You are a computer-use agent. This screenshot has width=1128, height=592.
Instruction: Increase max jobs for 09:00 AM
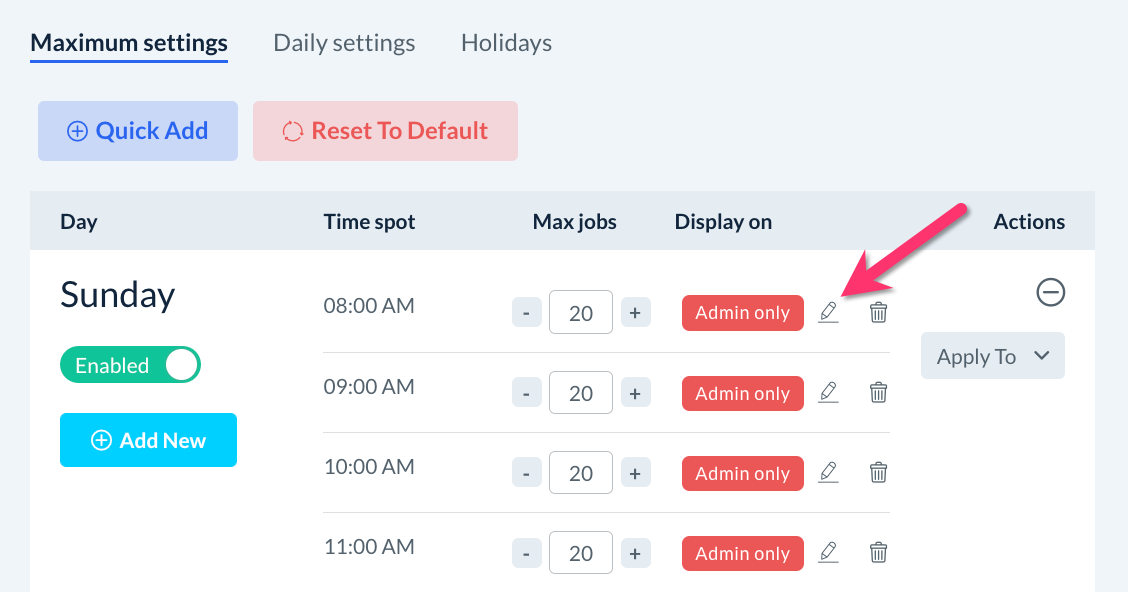(635, 393)
